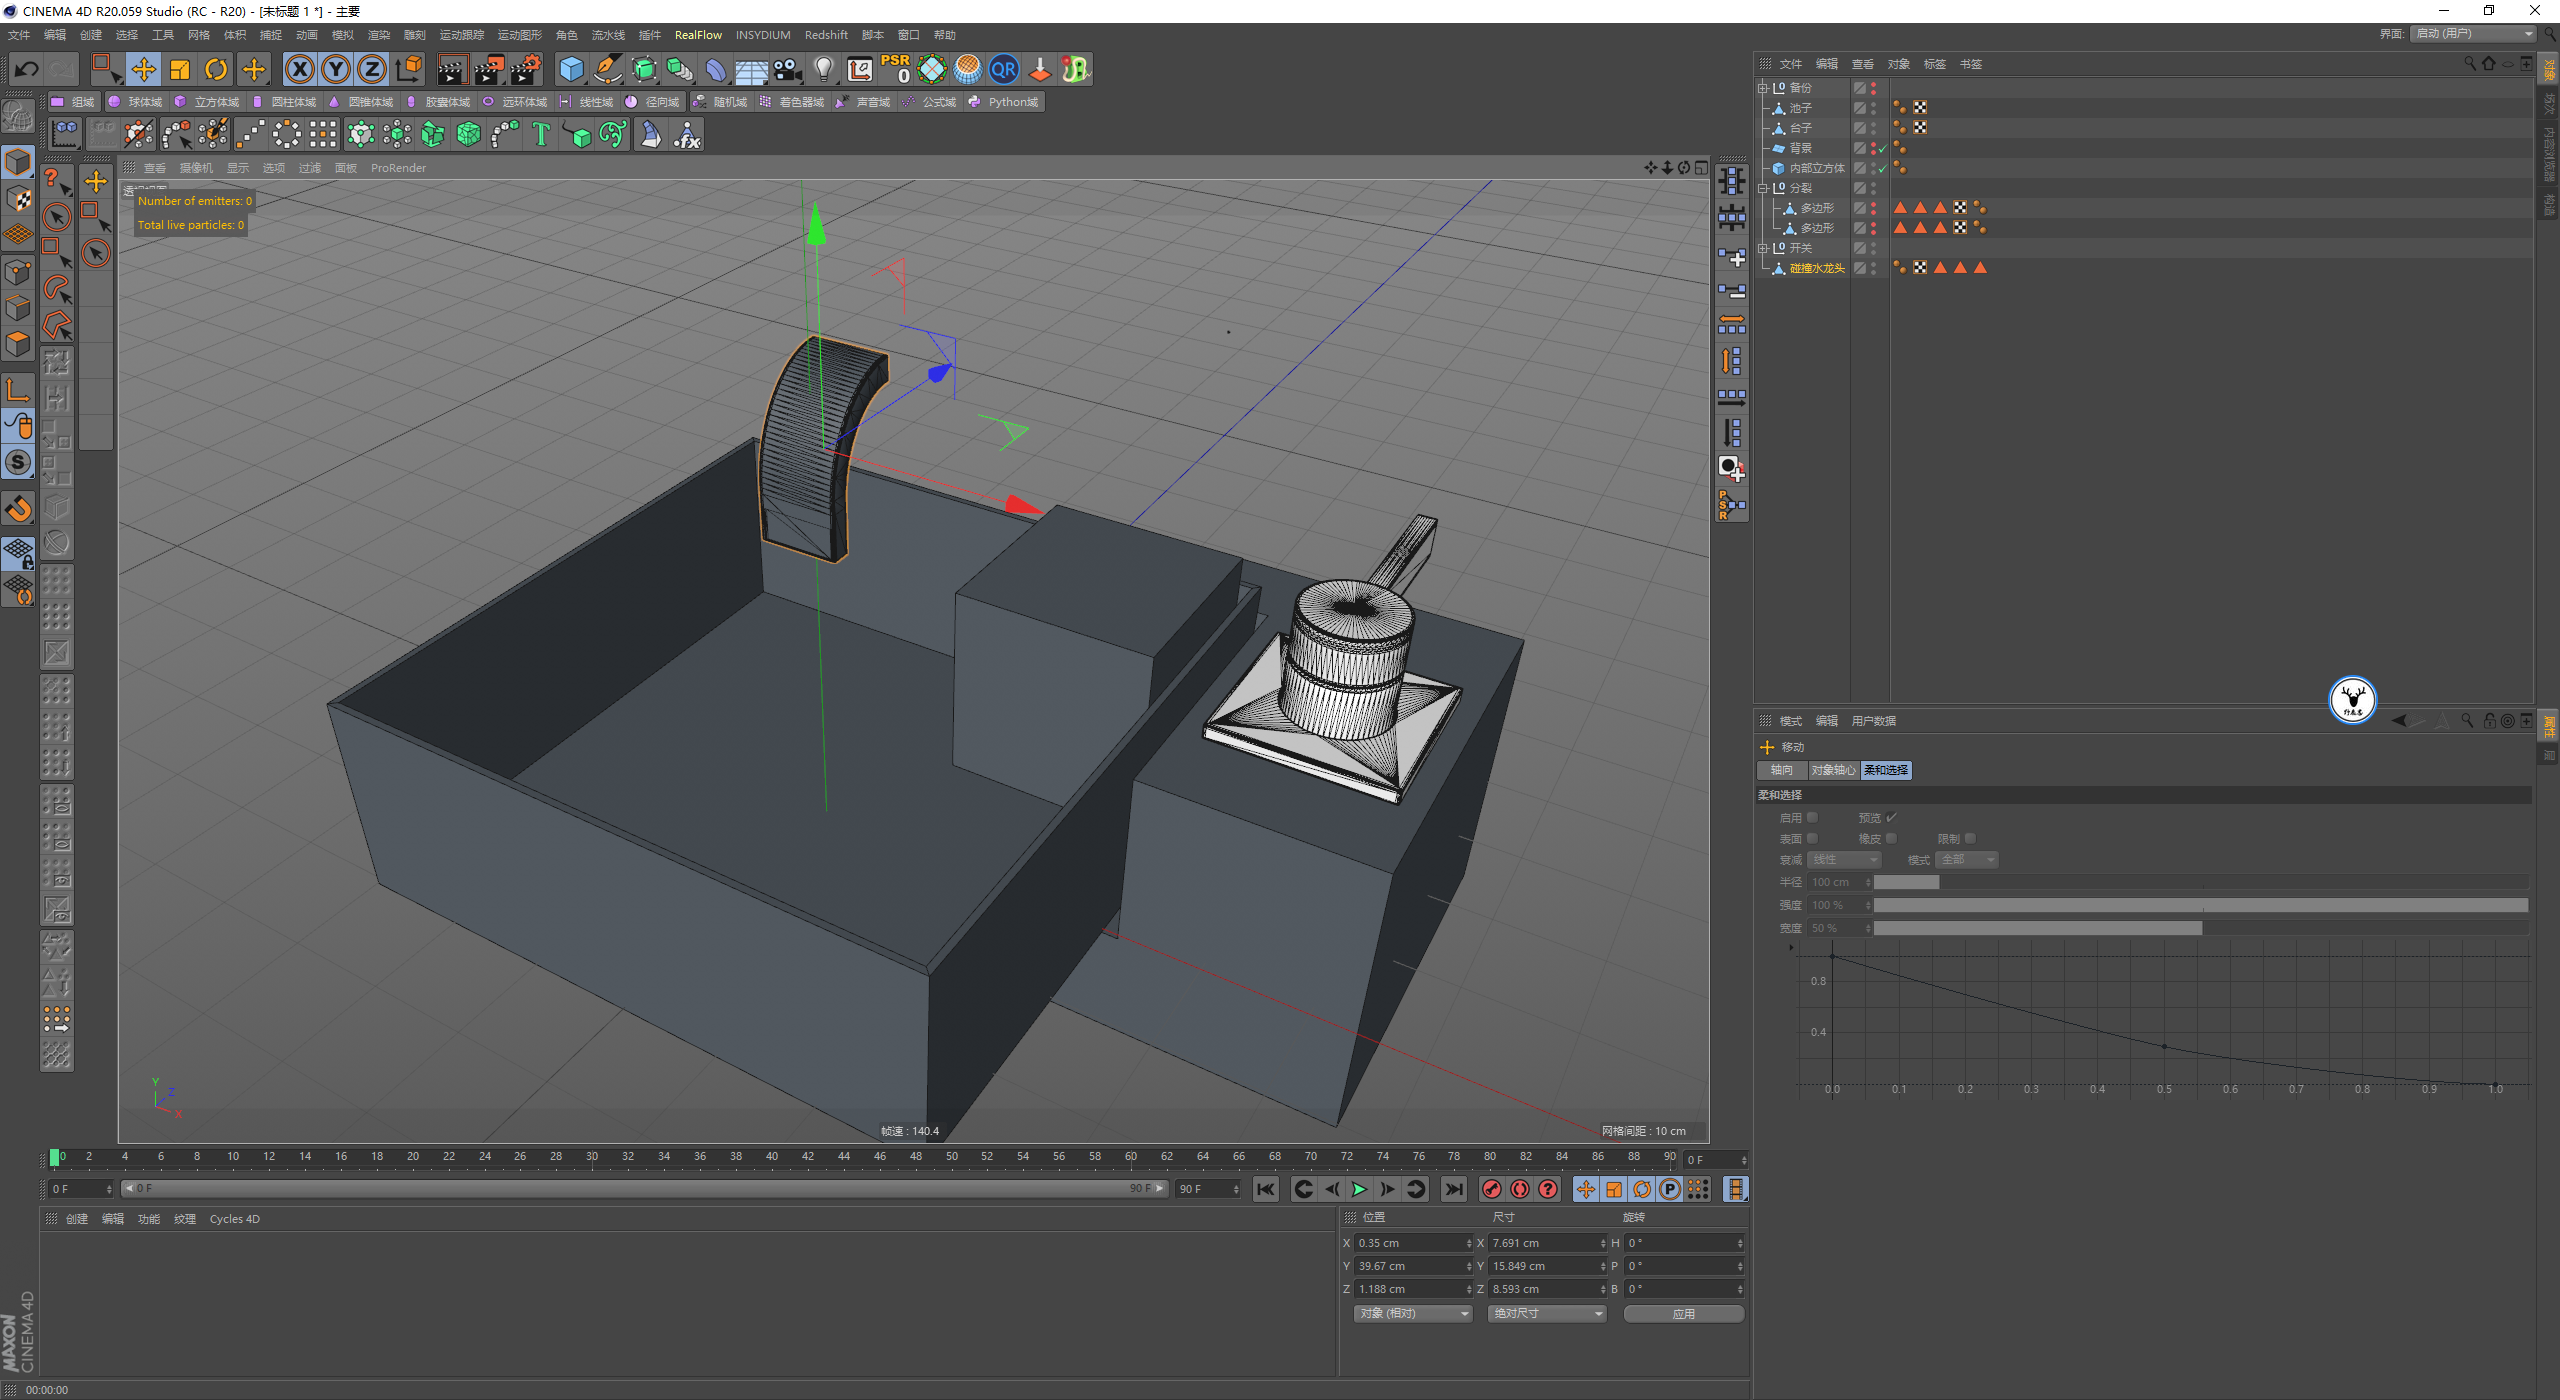Click the 立方体域 field button

(207, 102)
